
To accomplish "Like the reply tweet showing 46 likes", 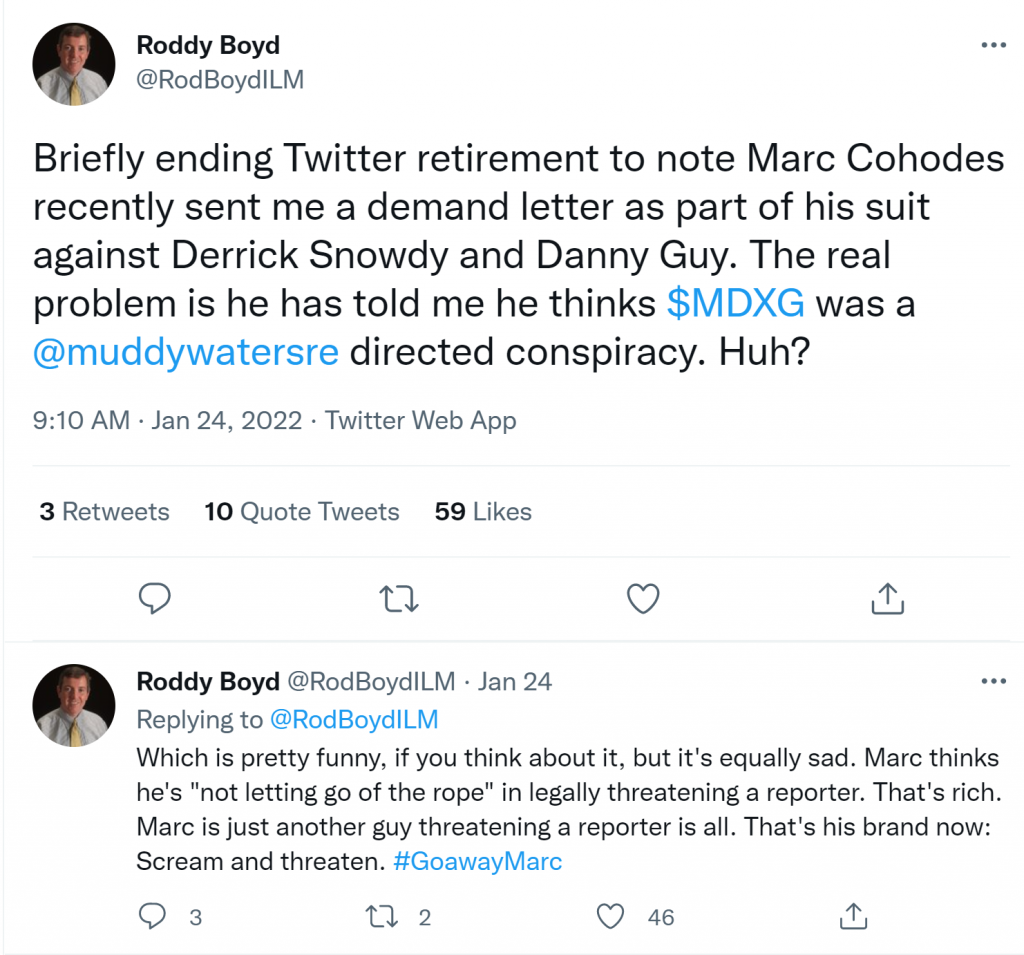I will pos(609,916).
